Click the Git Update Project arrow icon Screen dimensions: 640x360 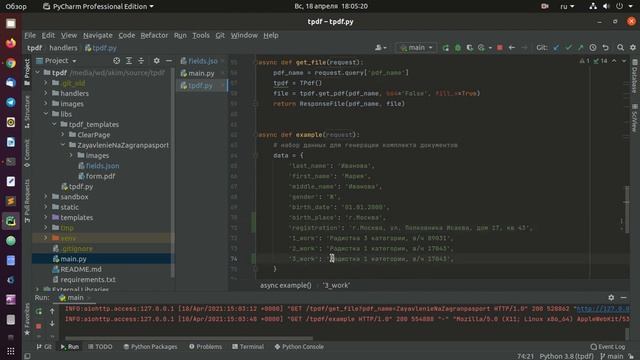tap(556, 48)
